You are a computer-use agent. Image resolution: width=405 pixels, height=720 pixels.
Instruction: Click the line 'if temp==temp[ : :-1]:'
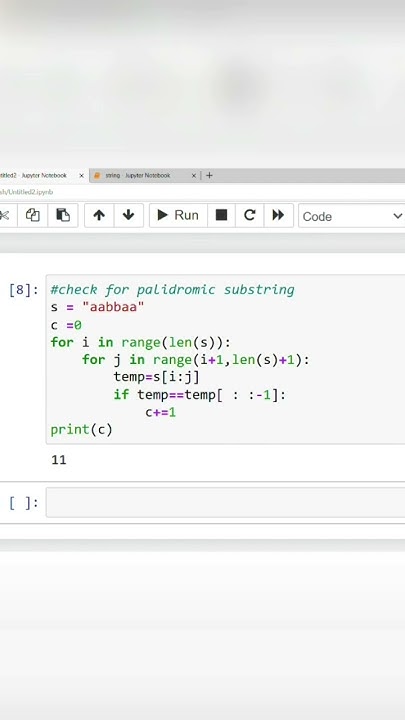pyautogui.click(x=200, y=394)
